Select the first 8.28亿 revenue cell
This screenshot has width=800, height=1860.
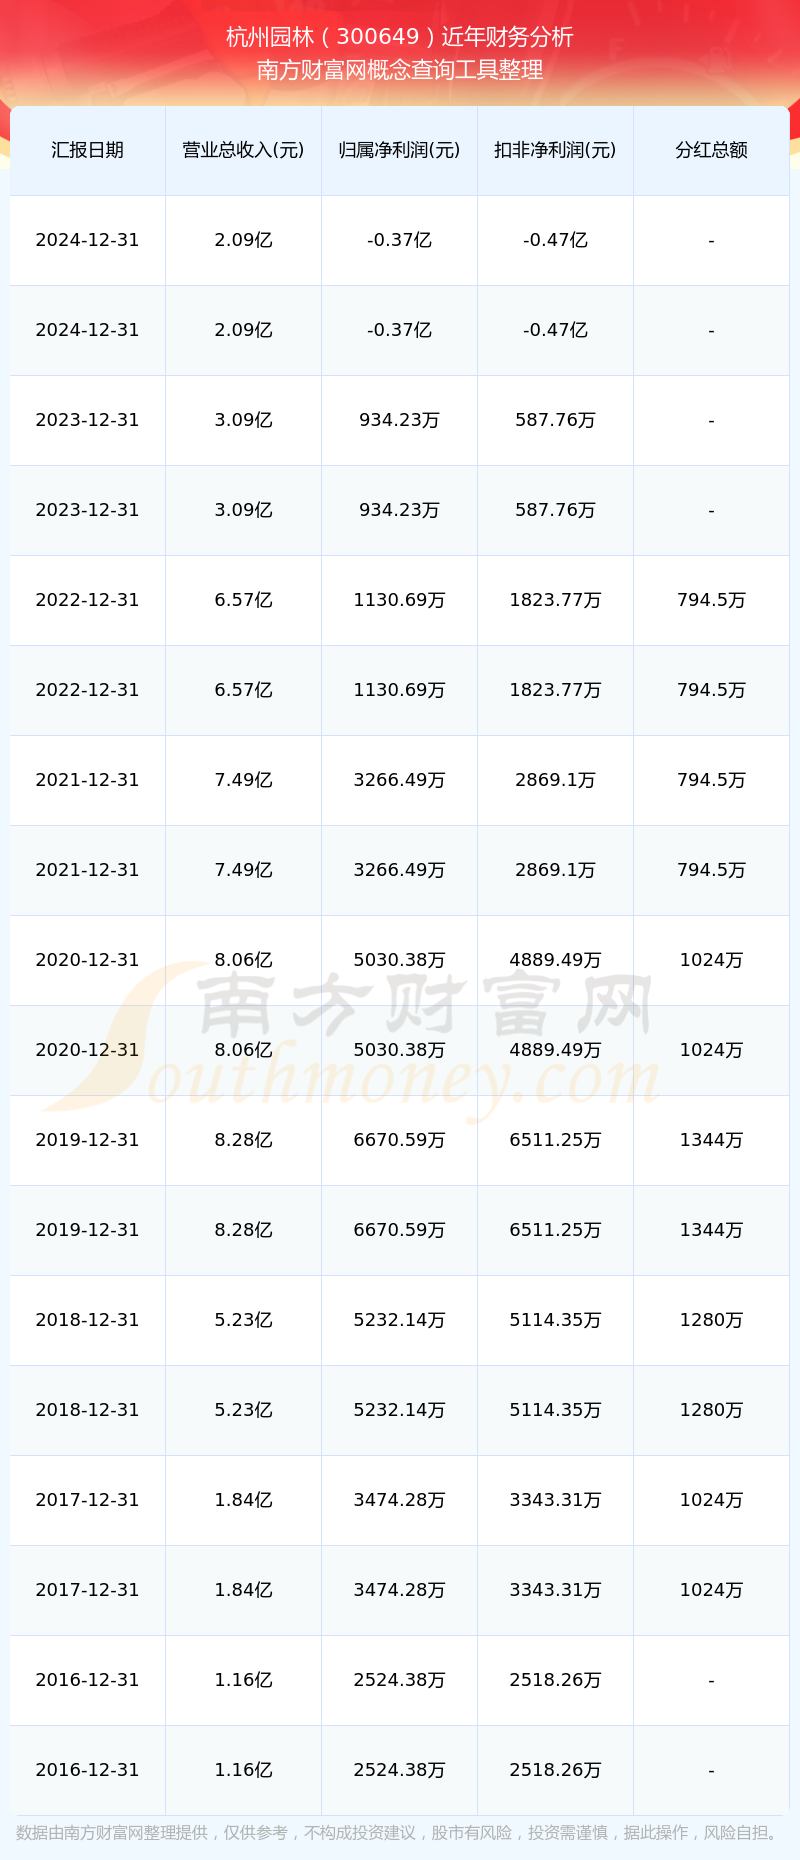click(243, 1140)
